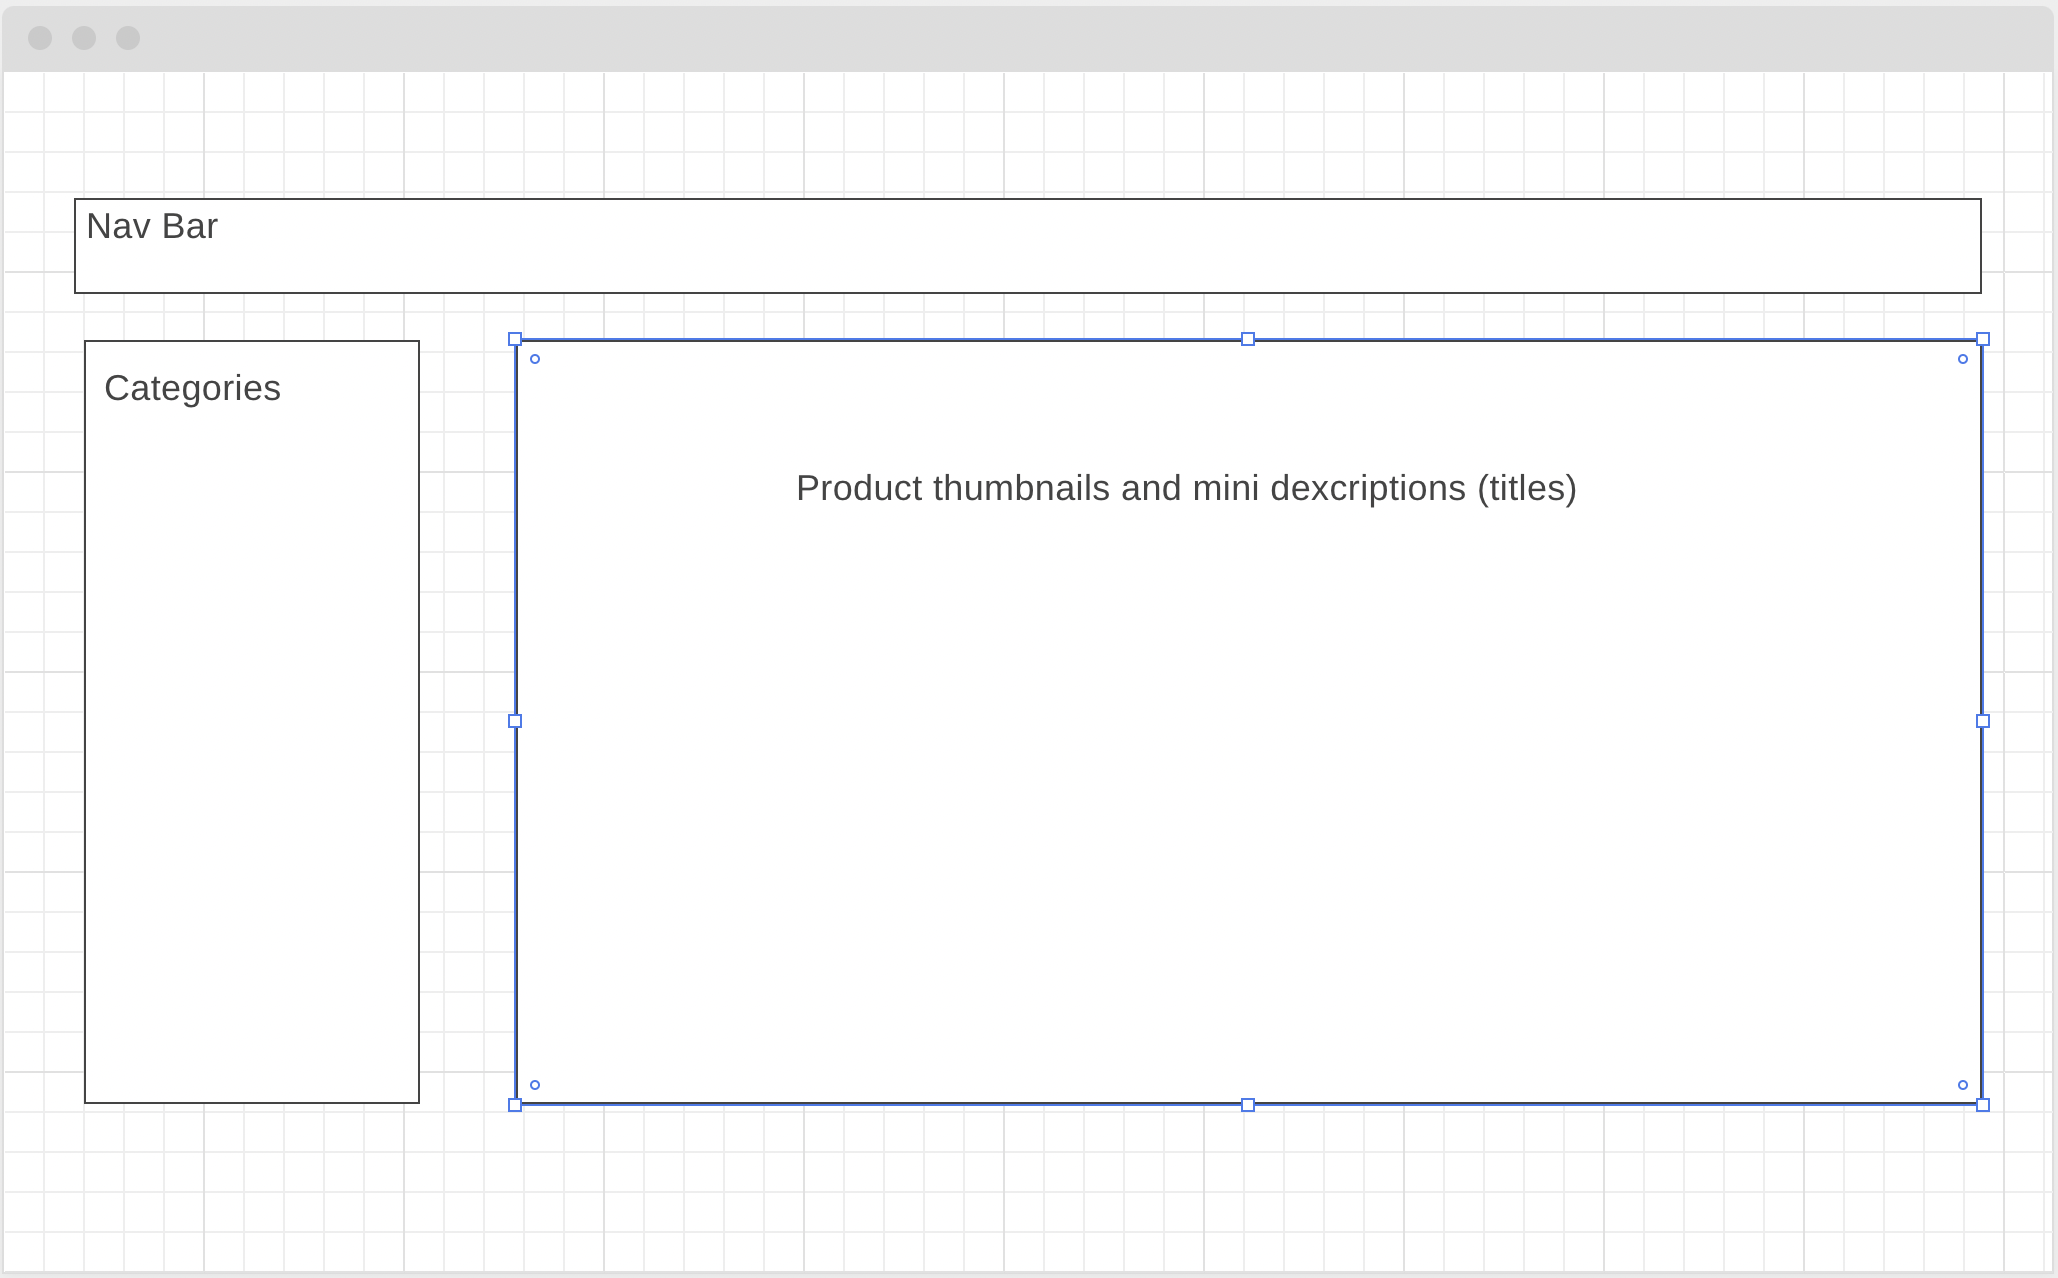This screenshot has width=2058, height=1278.
Task: Click the right-middle resize handle
Action: [1983, 721]
